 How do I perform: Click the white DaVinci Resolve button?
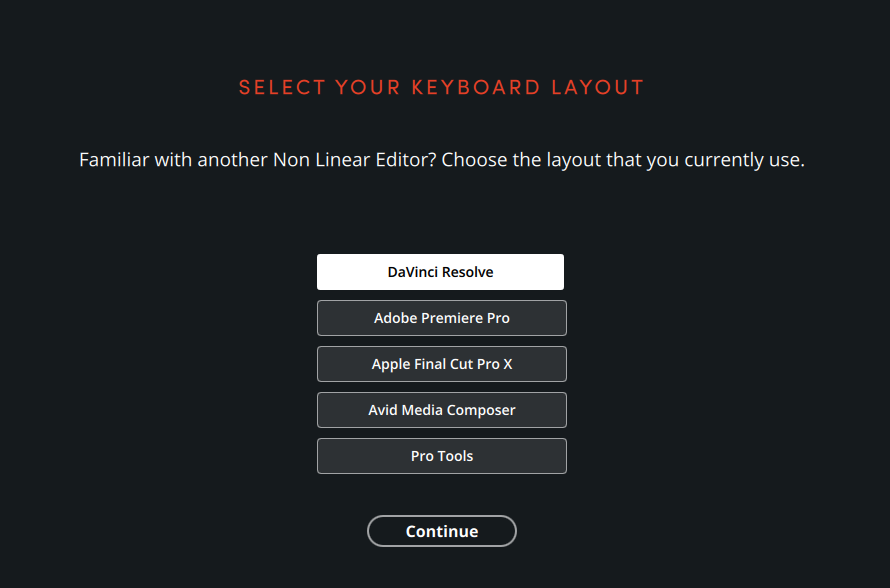point(440,272)
